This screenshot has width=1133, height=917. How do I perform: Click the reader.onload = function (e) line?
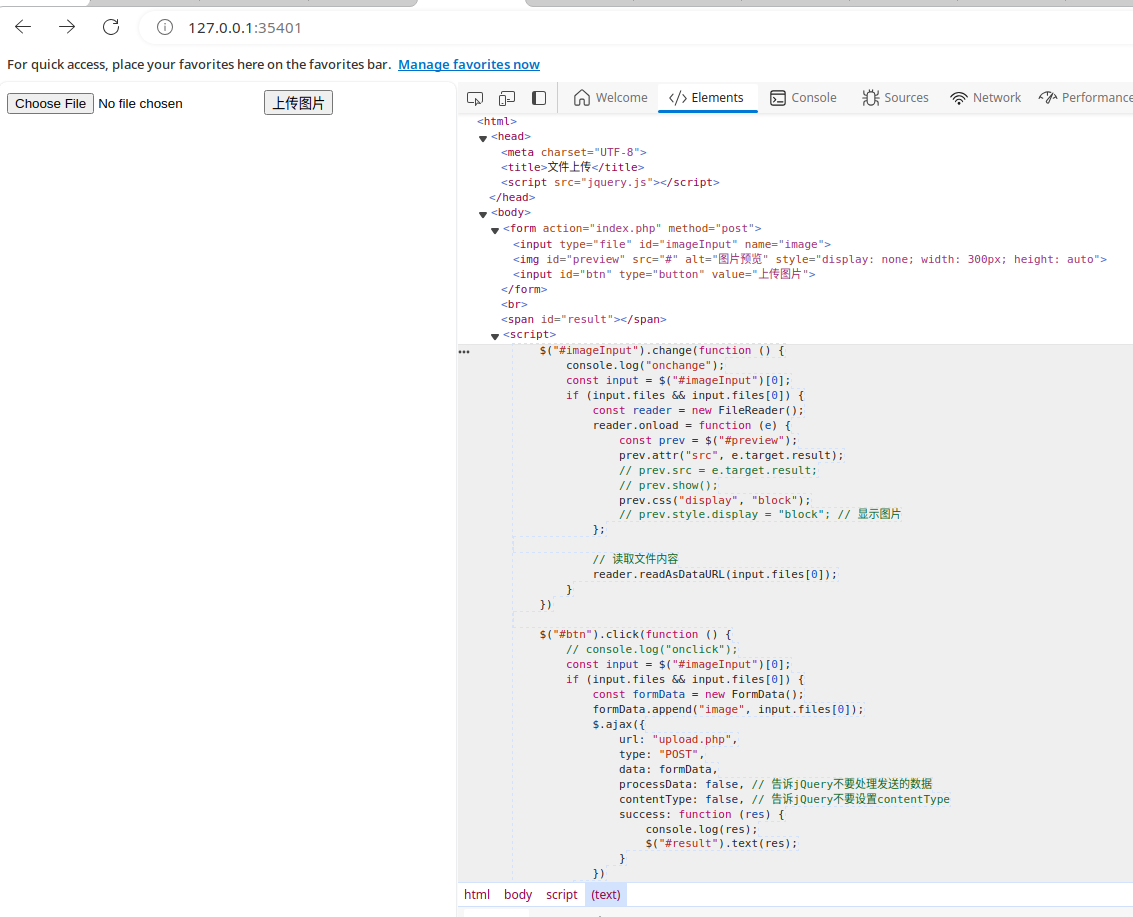tap(692, 426)
